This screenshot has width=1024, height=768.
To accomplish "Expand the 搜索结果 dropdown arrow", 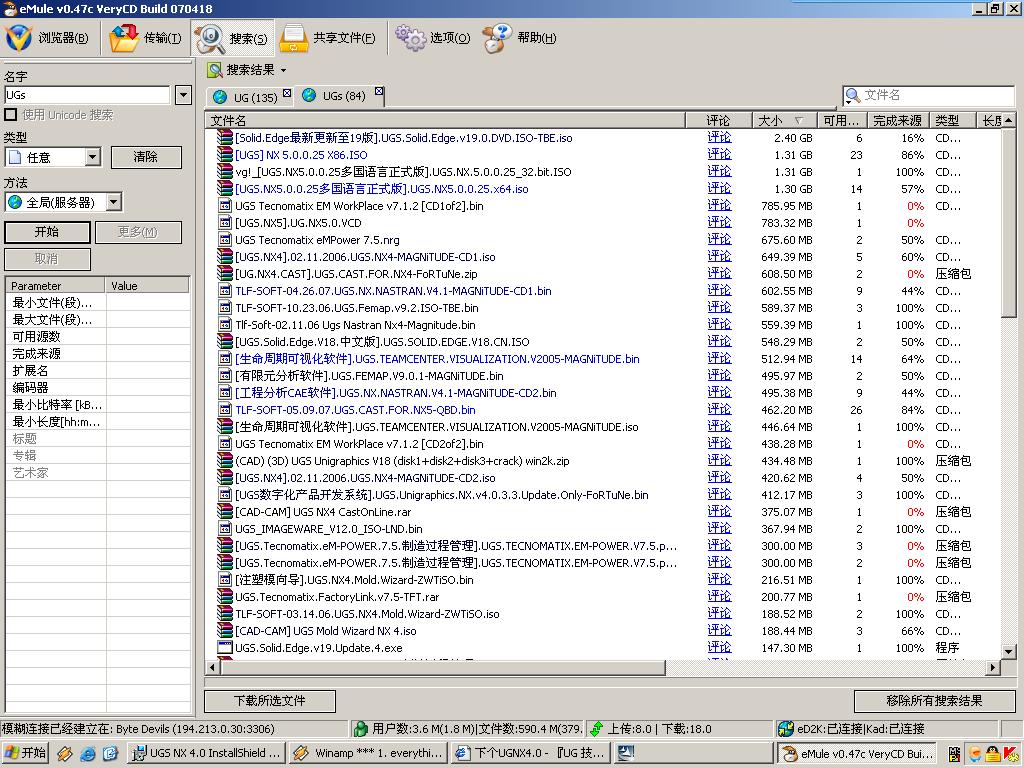I will (283, 70).
